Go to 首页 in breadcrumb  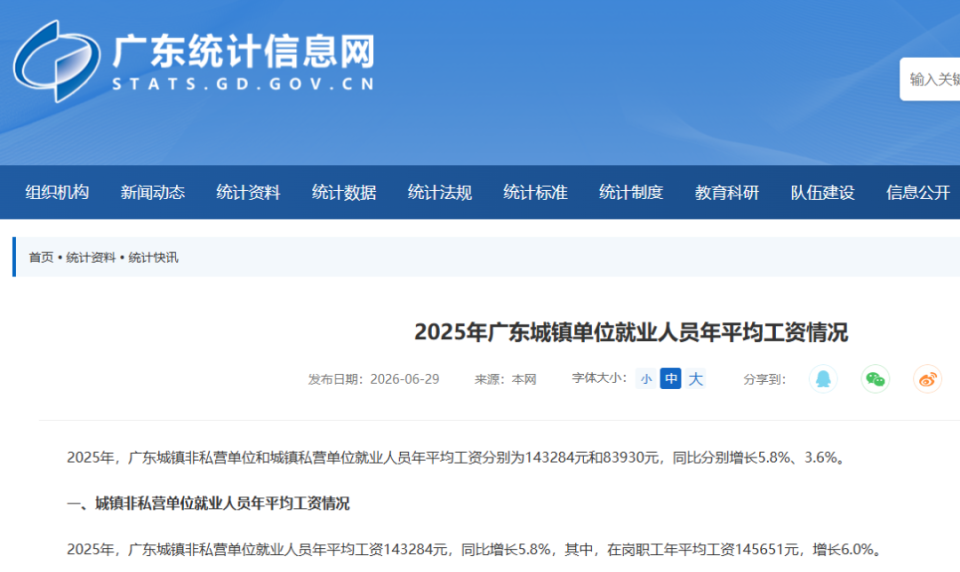click(x=41, y=257)
